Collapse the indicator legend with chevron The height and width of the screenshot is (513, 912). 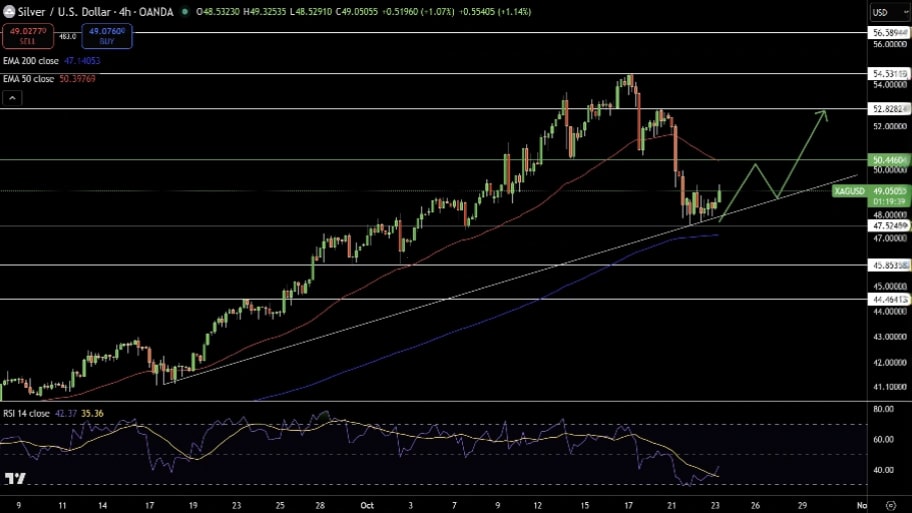(12, 98)
